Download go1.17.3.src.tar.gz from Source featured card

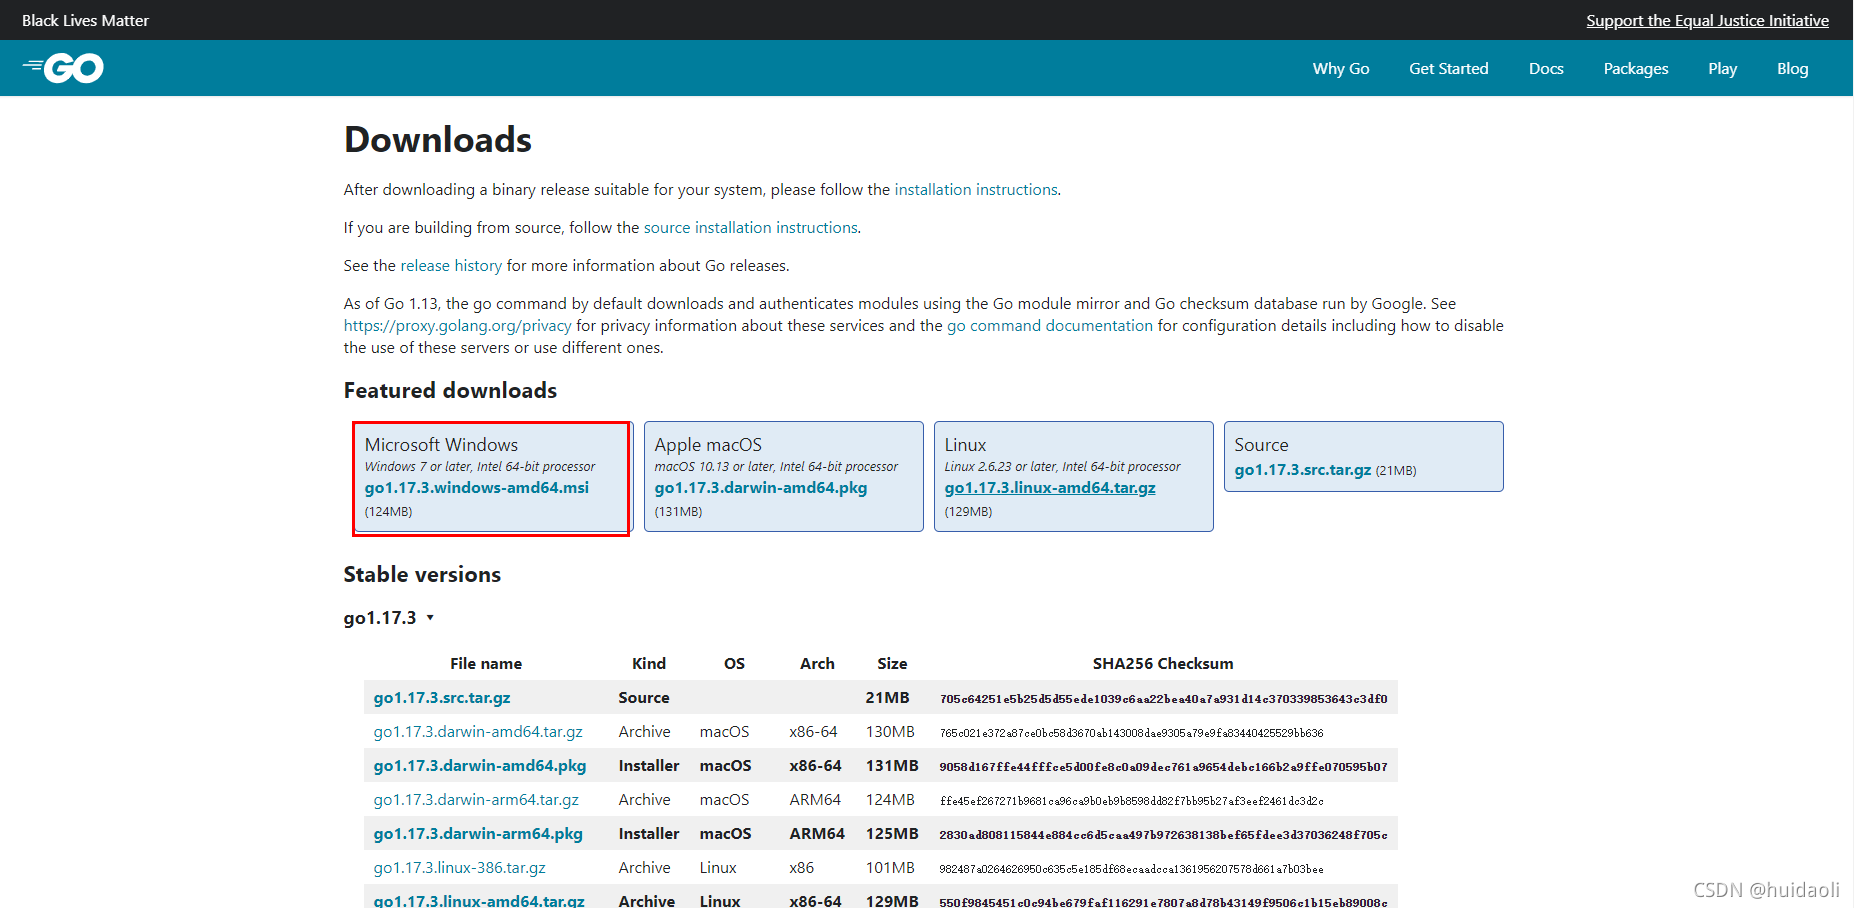tap(1302, 469)
